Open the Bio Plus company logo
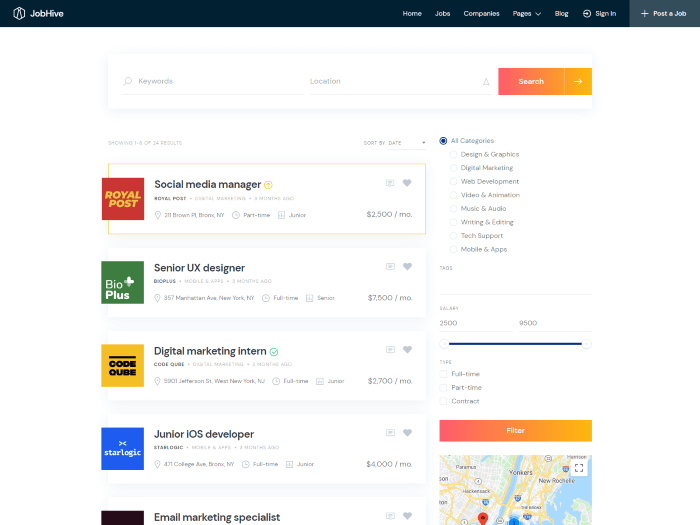700x525 pixels. [123, 283]
